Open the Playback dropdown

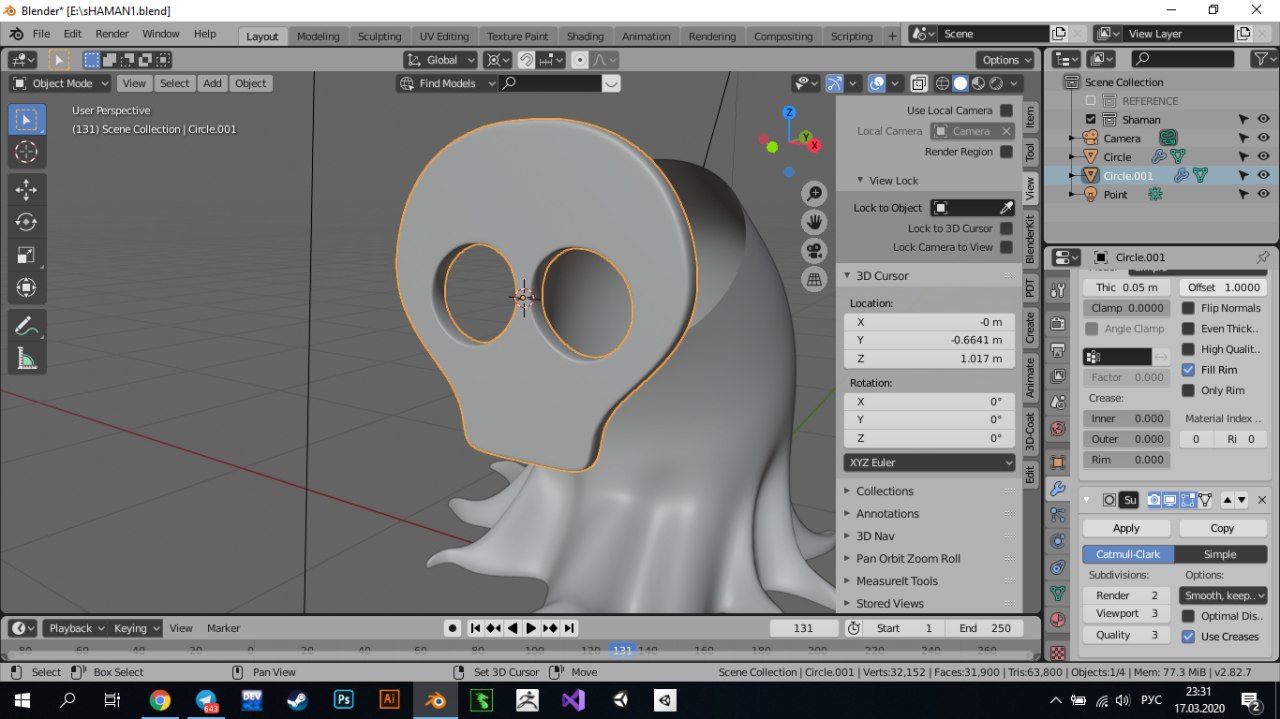[77, 628]
